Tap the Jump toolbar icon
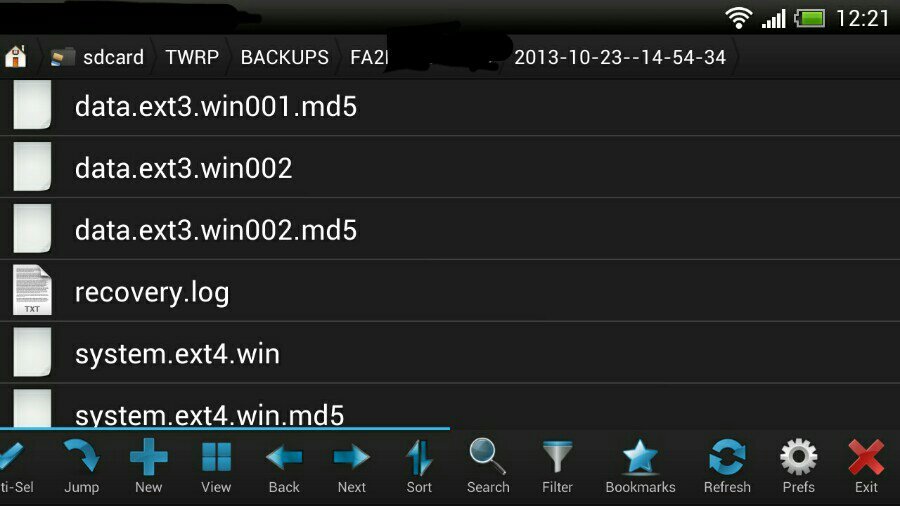The height and width of the screenshot is (506, 900). 81,466
